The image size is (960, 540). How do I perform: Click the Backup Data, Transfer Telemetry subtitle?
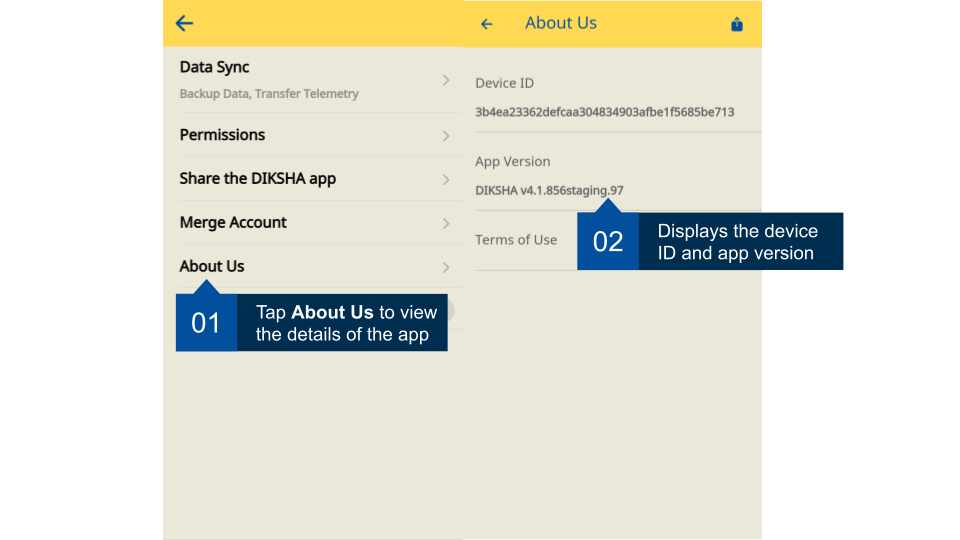pos(269,94)
